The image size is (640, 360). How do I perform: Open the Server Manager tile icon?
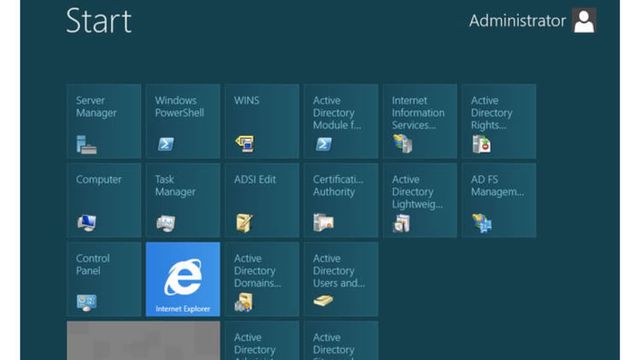tap(87, 144)
